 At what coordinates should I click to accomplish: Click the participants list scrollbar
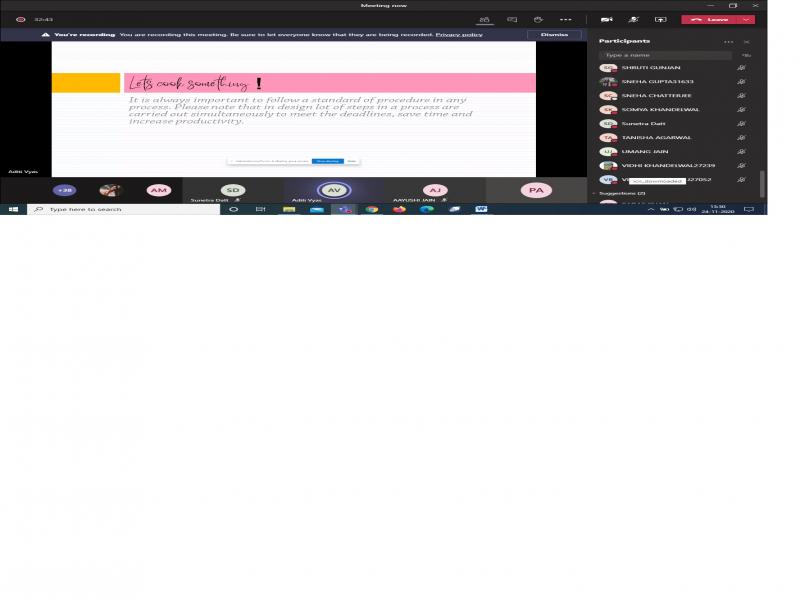coord(761,182)
